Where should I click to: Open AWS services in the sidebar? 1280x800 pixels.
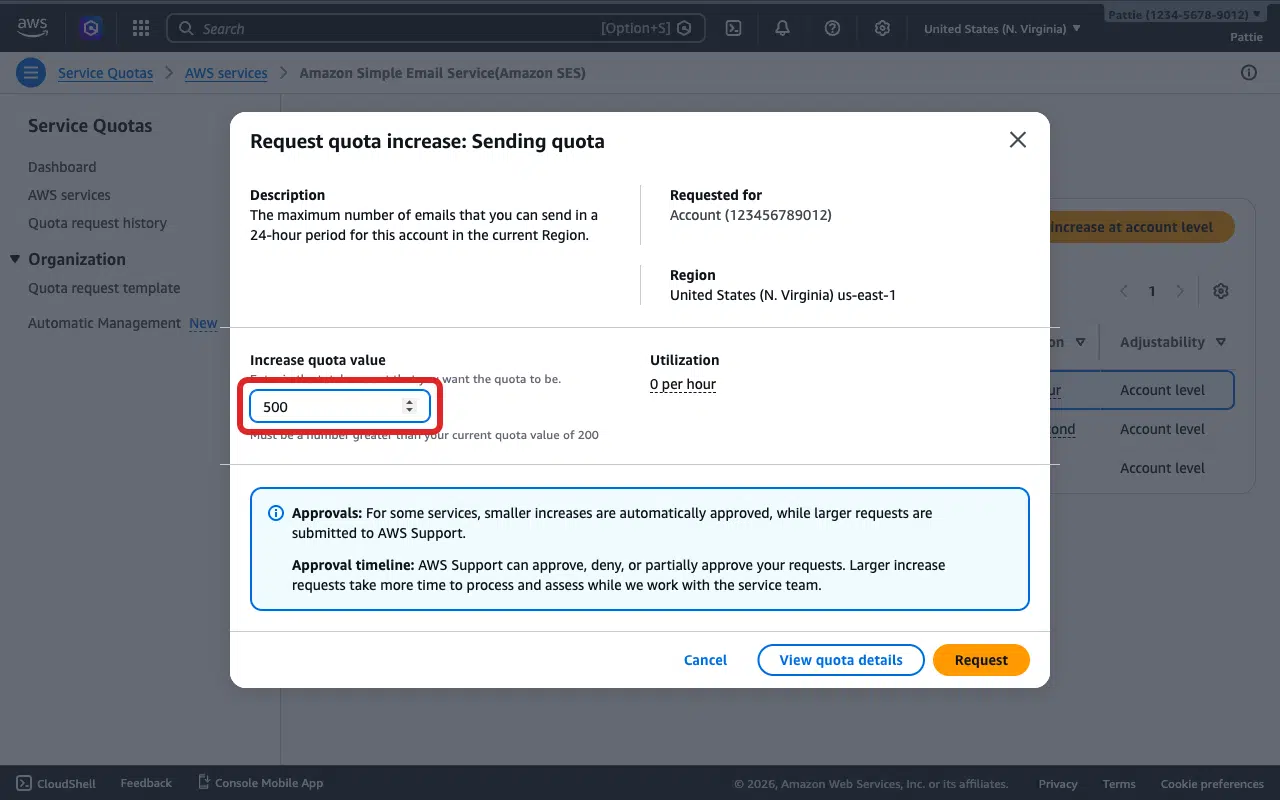[x=69, y=195]
